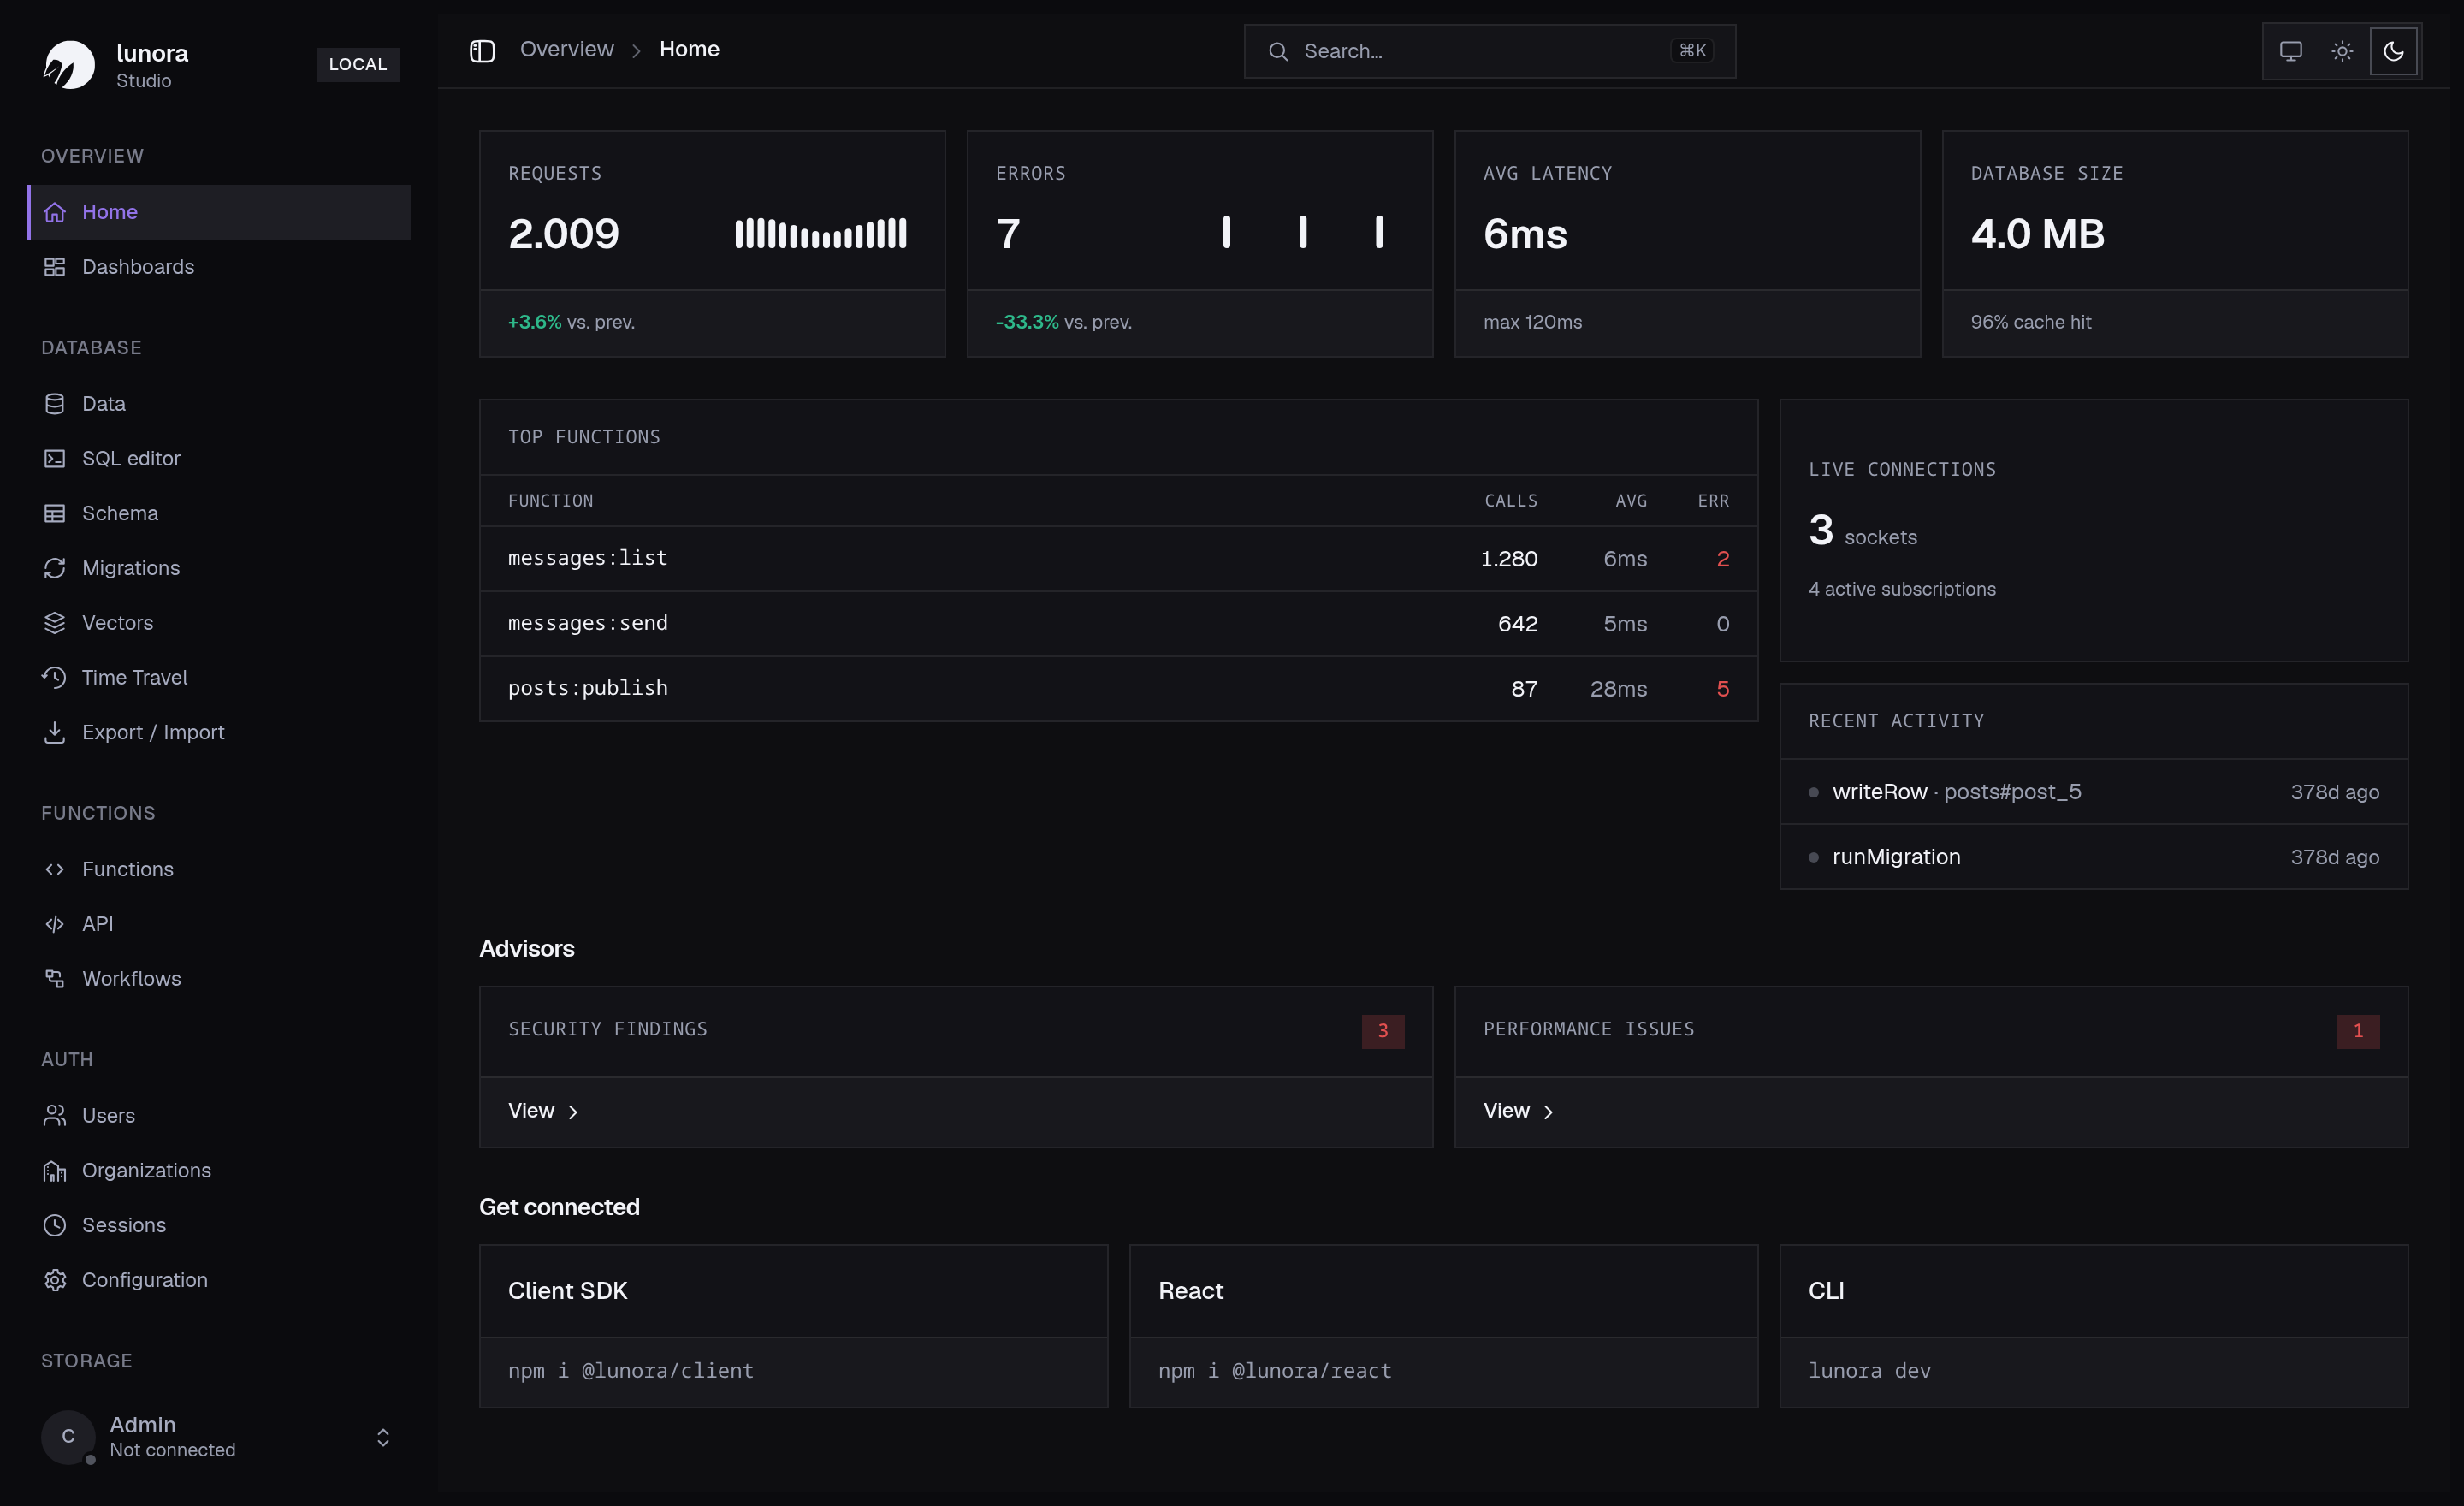2464x1506 pixels.
Task: Click the Migrations refresh icon
Action: click(x=55, y=568)
